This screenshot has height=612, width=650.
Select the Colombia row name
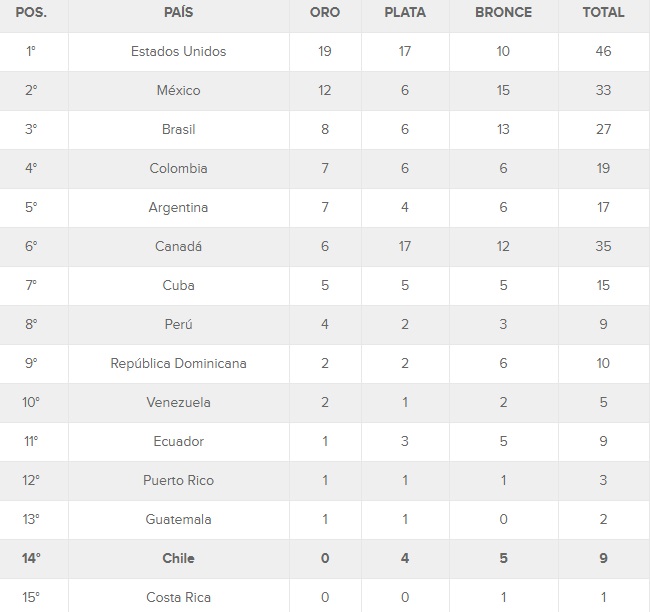tap(178, 168)
